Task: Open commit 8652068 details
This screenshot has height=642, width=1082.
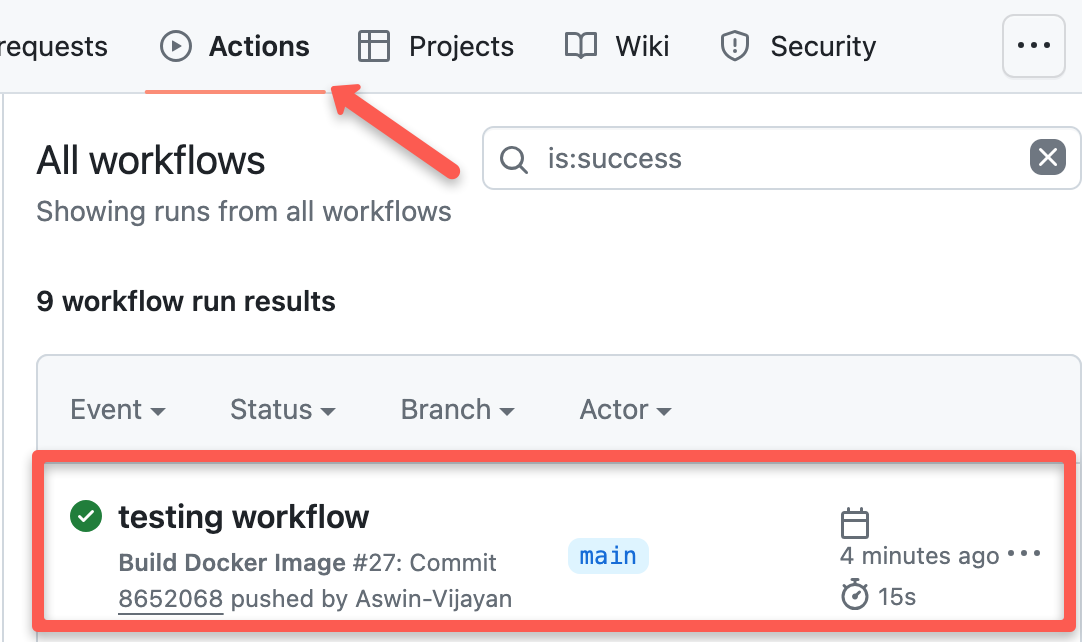Action: [170, 598]
